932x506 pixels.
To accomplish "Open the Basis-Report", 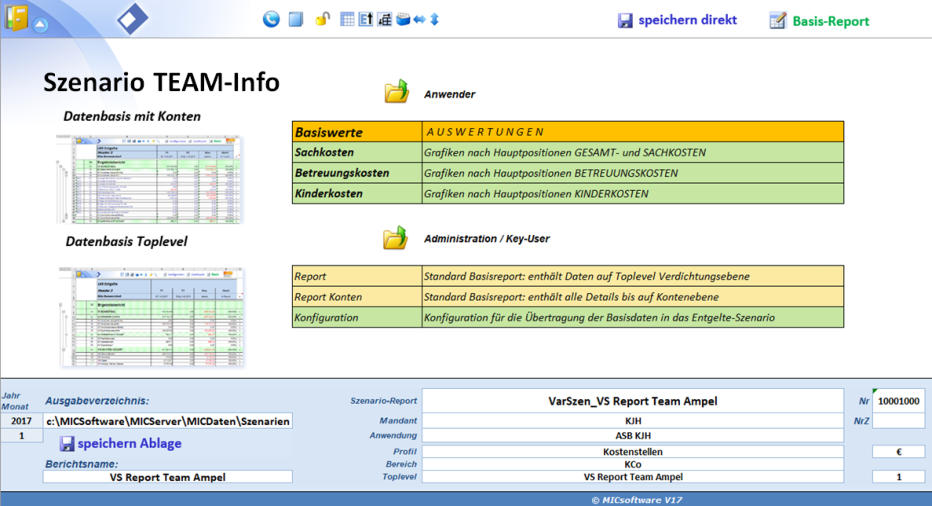I will pyautogui.click(x=819, y=20).
